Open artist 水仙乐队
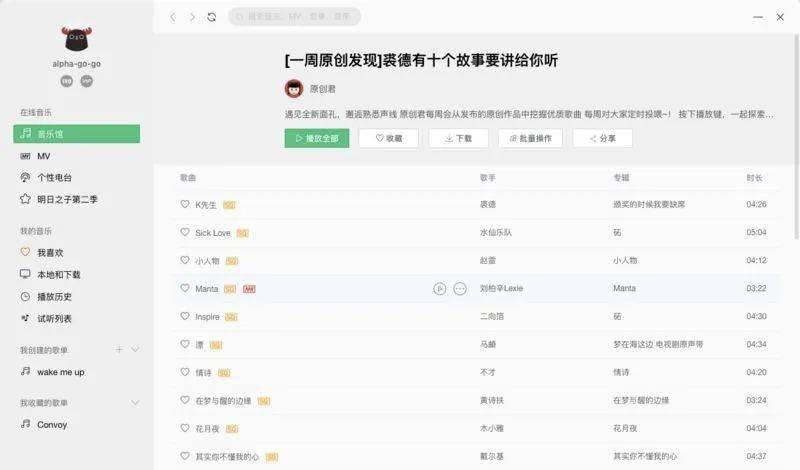Image resolution: width=800 pixels, height=470 pixels. click(495, 232)
